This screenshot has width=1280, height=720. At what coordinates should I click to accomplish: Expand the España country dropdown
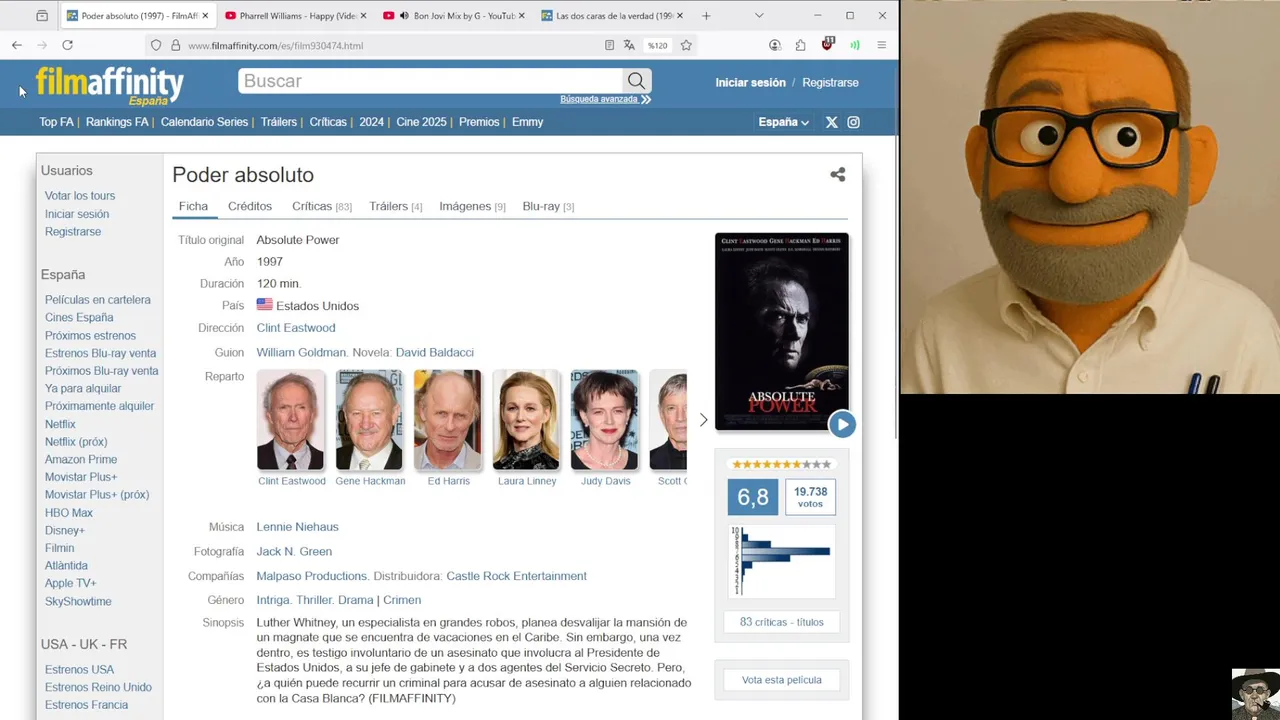(783, 122)
